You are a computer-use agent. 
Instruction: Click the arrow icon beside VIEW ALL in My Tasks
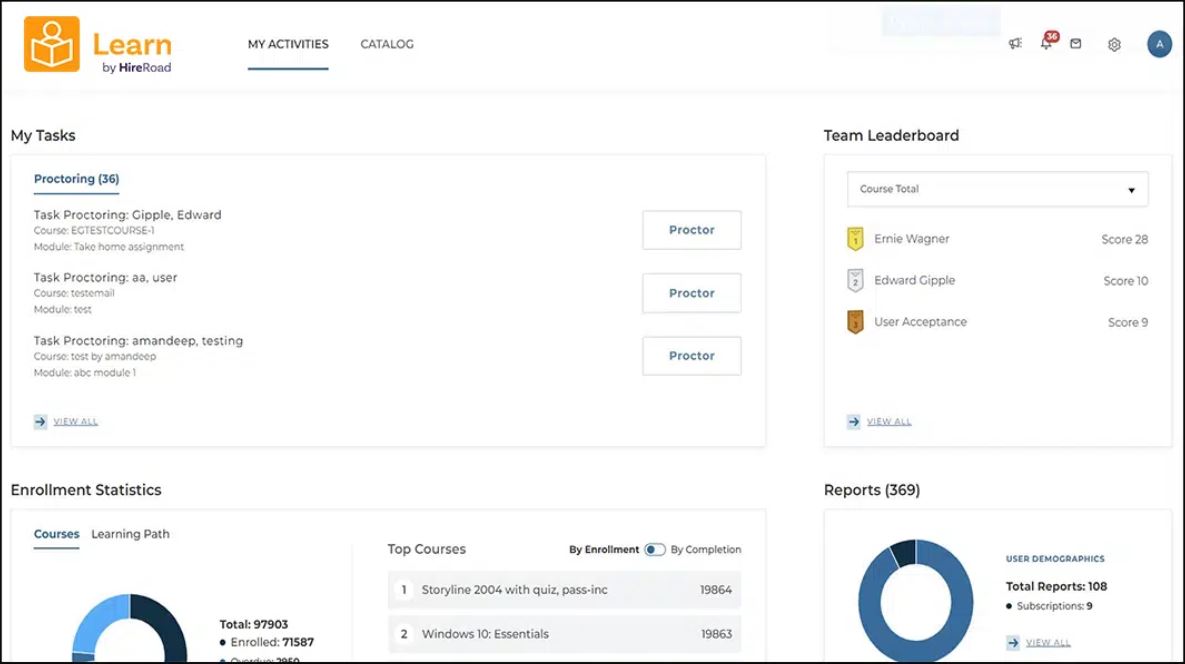point(39,421)
